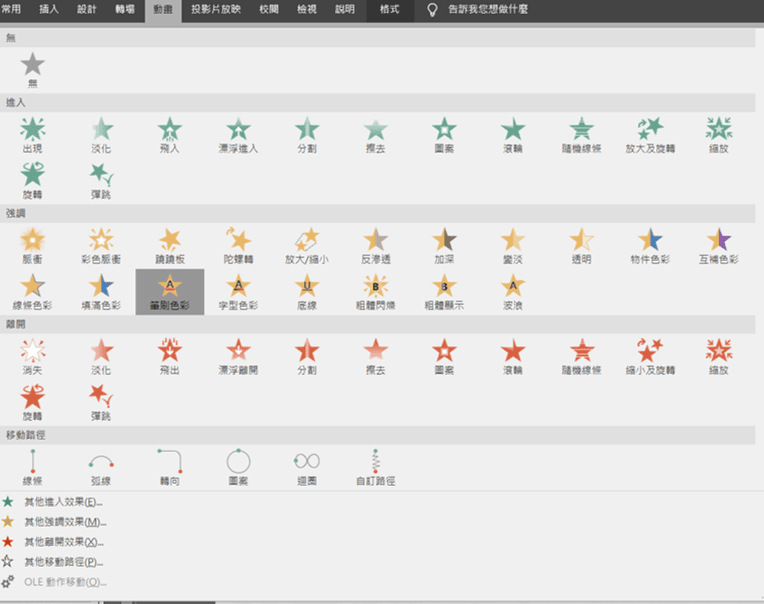Click the 告訴我您想做什麼 search box
The height and width of the screenshot is (604, 764).
(x=488, y=9)
